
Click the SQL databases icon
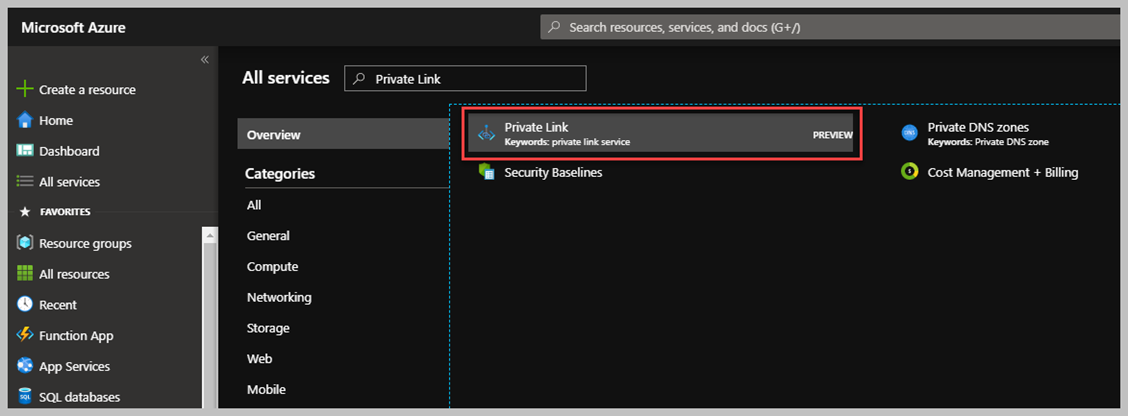[25, 397]
